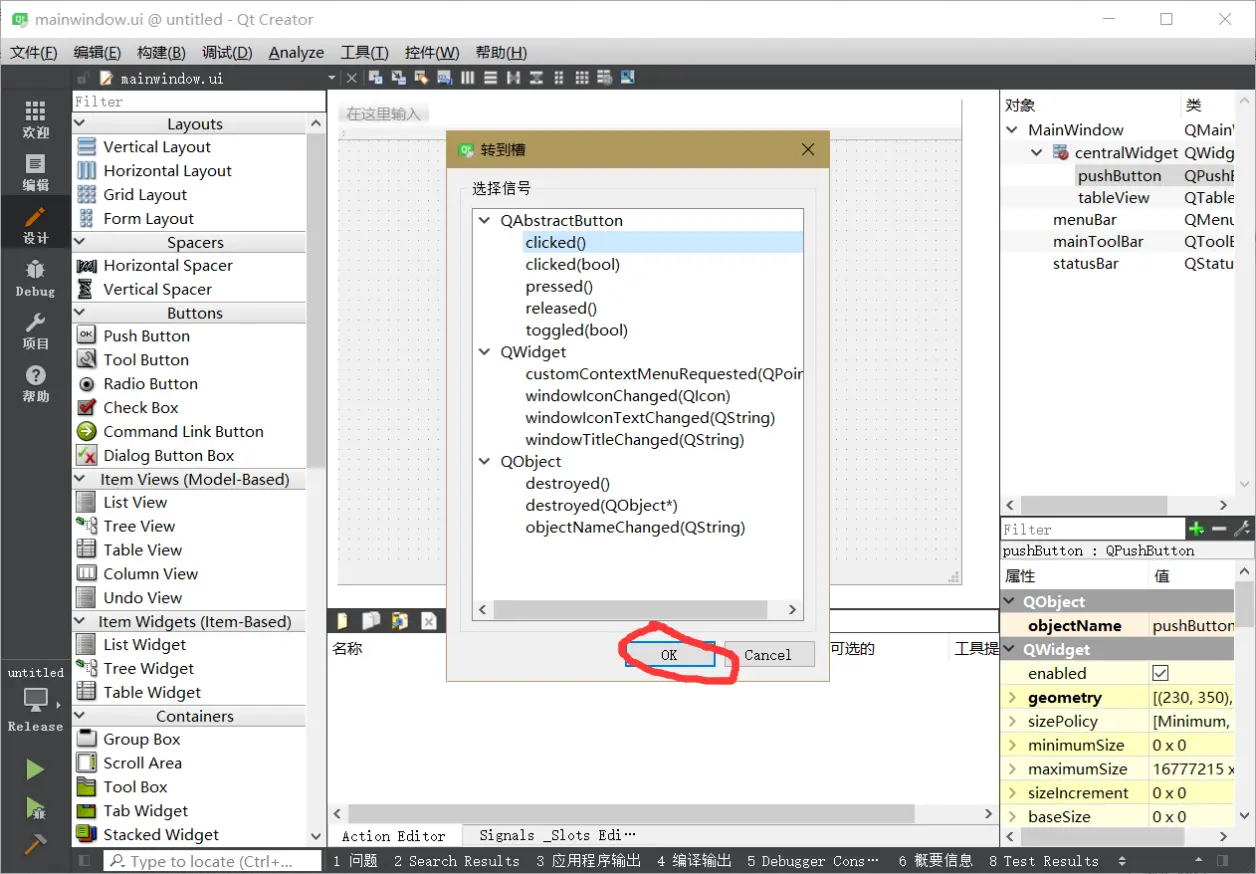Image resolution: width=1256 pixels, height=874 pixels.
Task: Open the 工具(T) menu
Action: (x=364, y=52)
